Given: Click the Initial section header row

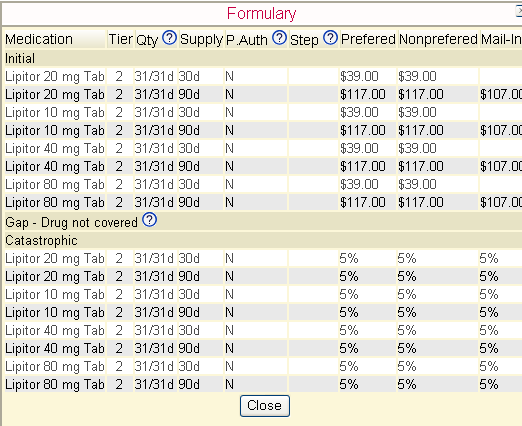Looking at the screenshot, I should coord(263,58).
